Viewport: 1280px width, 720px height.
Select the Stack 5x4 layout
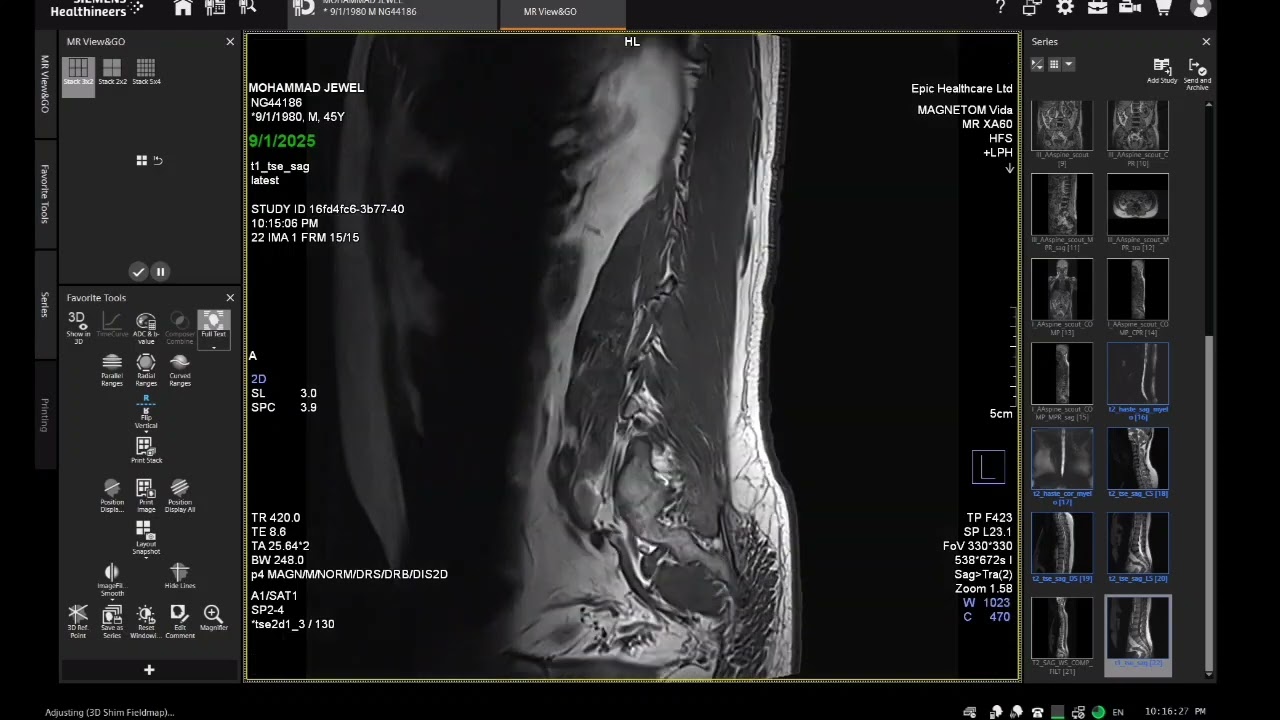coord(146,72)
